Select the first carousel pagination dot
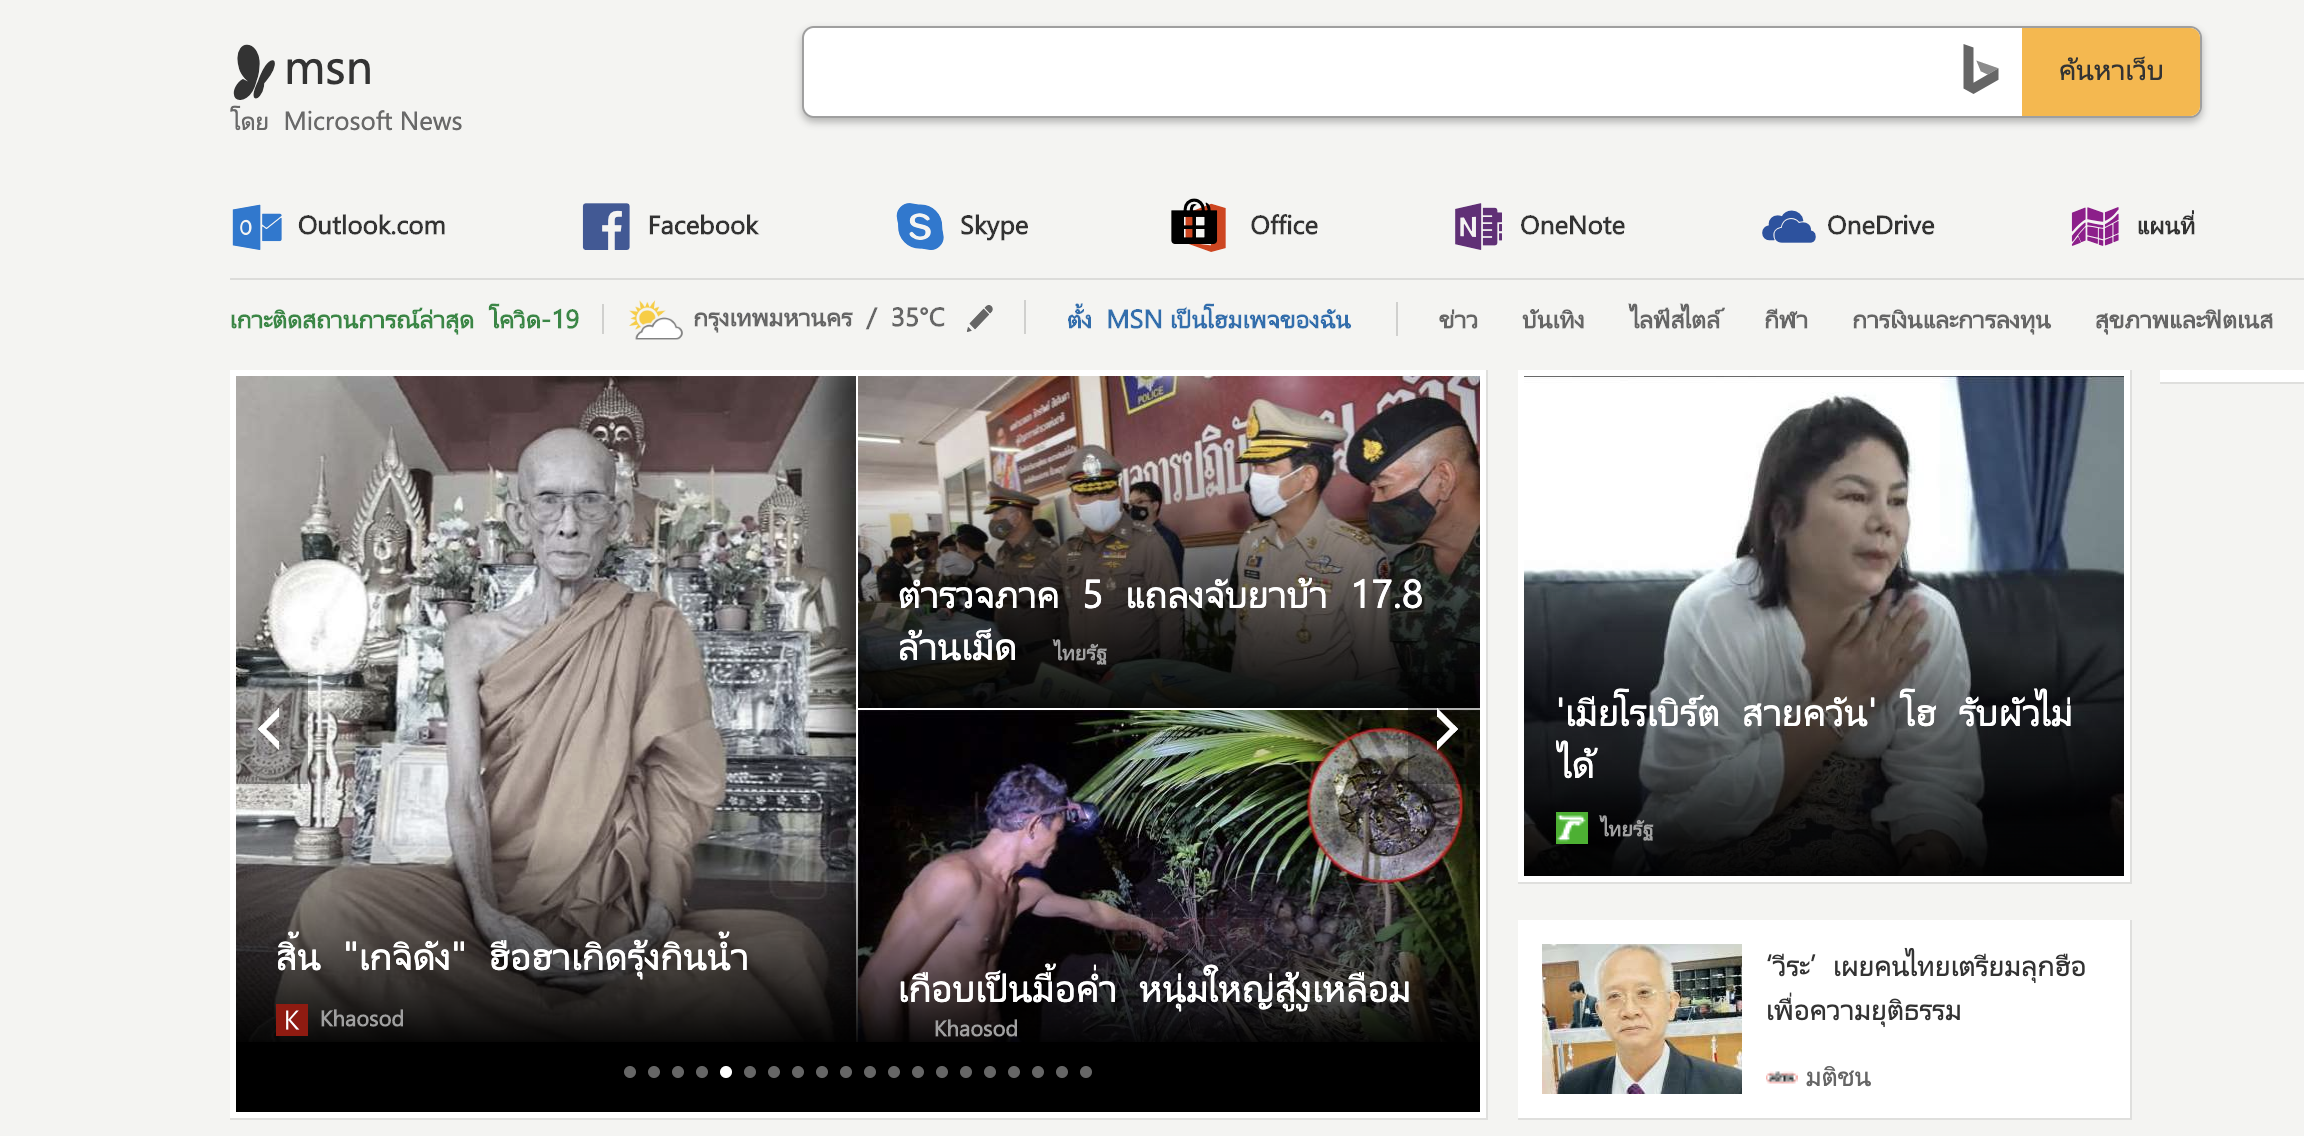Image resolution: width=2304 pixels, height=1136 pixels. point(630,1072)
